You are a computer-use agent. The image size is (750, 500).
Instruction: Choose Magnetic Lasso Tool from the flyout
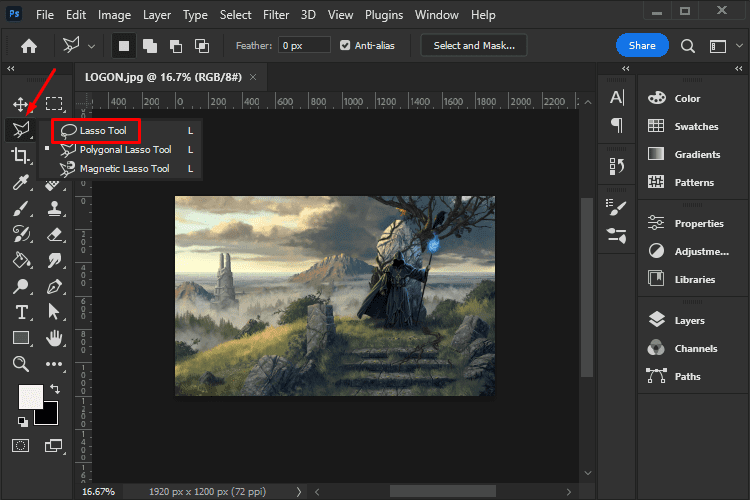pyautogui.click(x=124, y=168)
